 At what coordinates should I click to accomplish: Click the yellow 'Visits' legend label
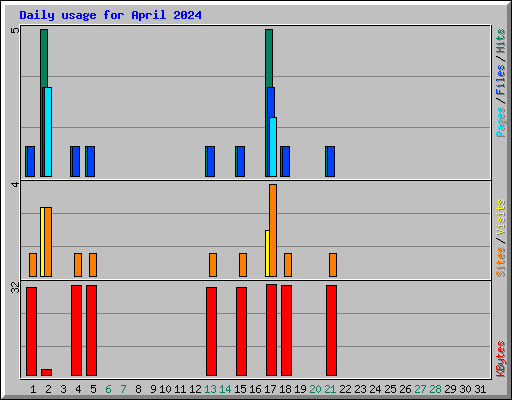(x=501, y=217)
